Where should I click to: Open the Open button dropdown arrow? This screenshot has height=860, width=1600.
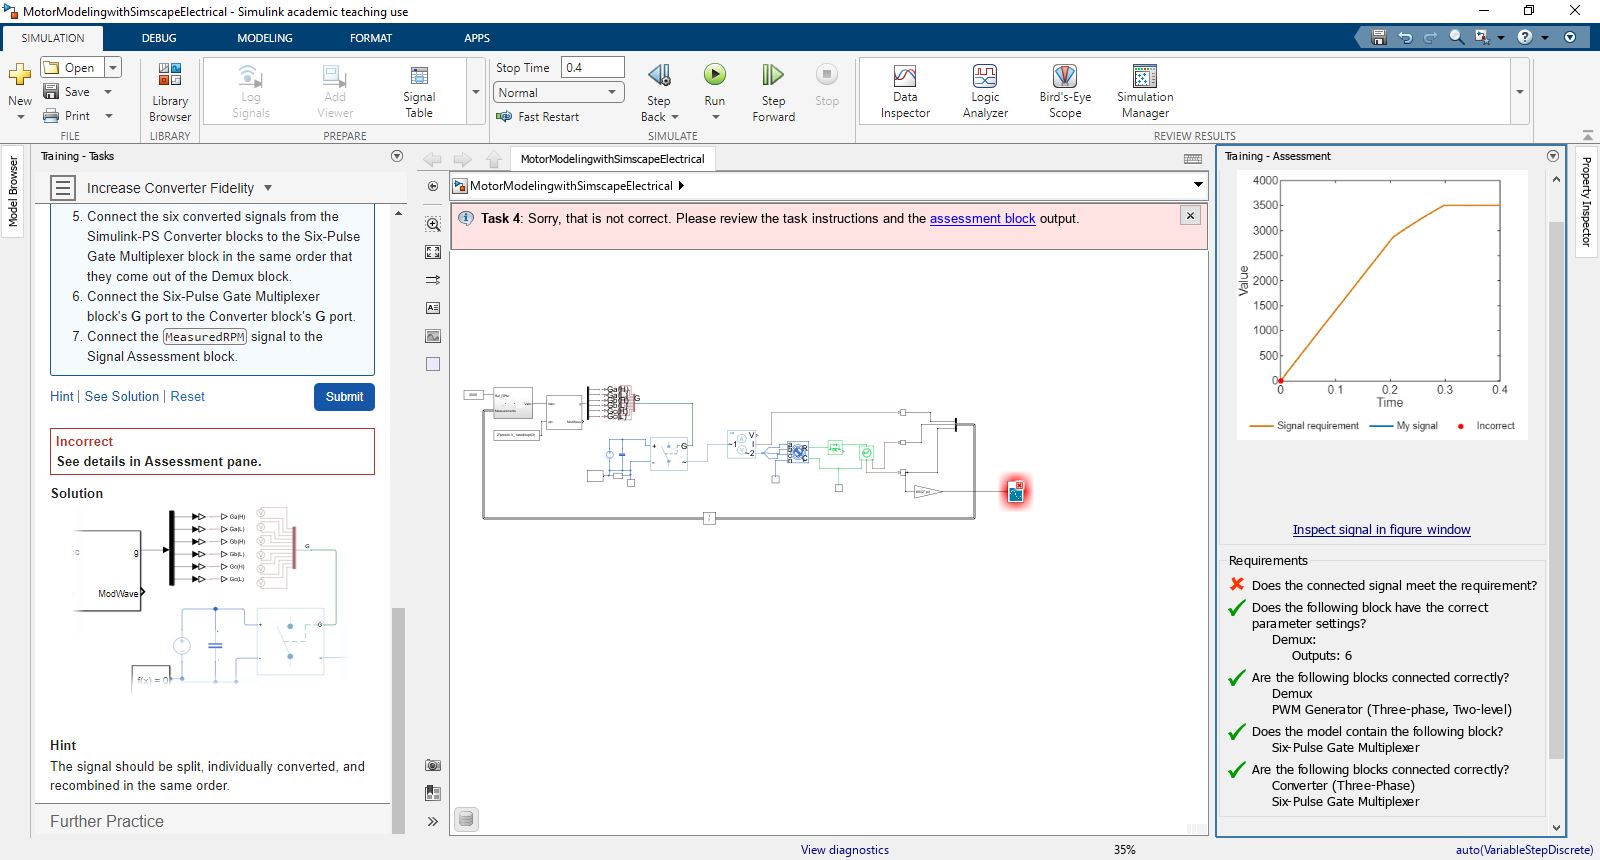coord(113,67)
